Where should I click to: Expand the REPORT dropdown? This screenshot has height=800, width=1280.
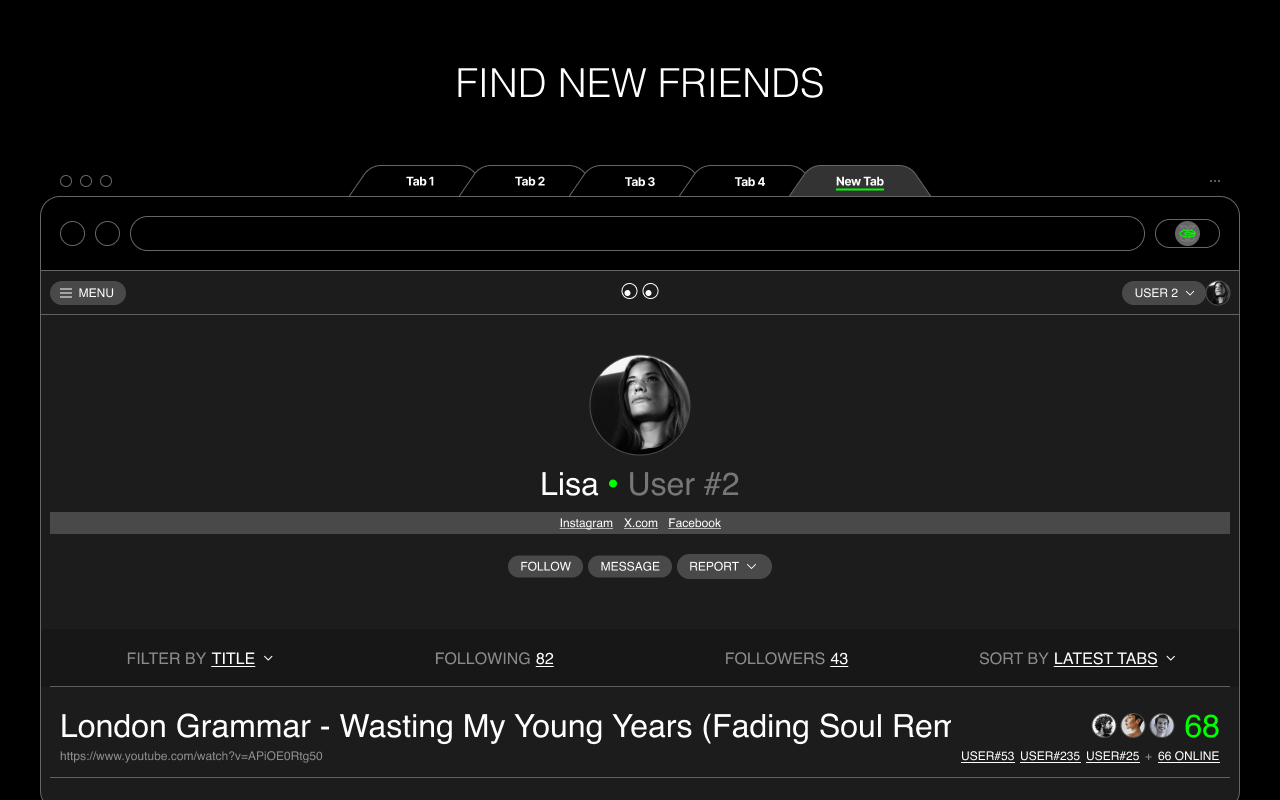[724, 566]
